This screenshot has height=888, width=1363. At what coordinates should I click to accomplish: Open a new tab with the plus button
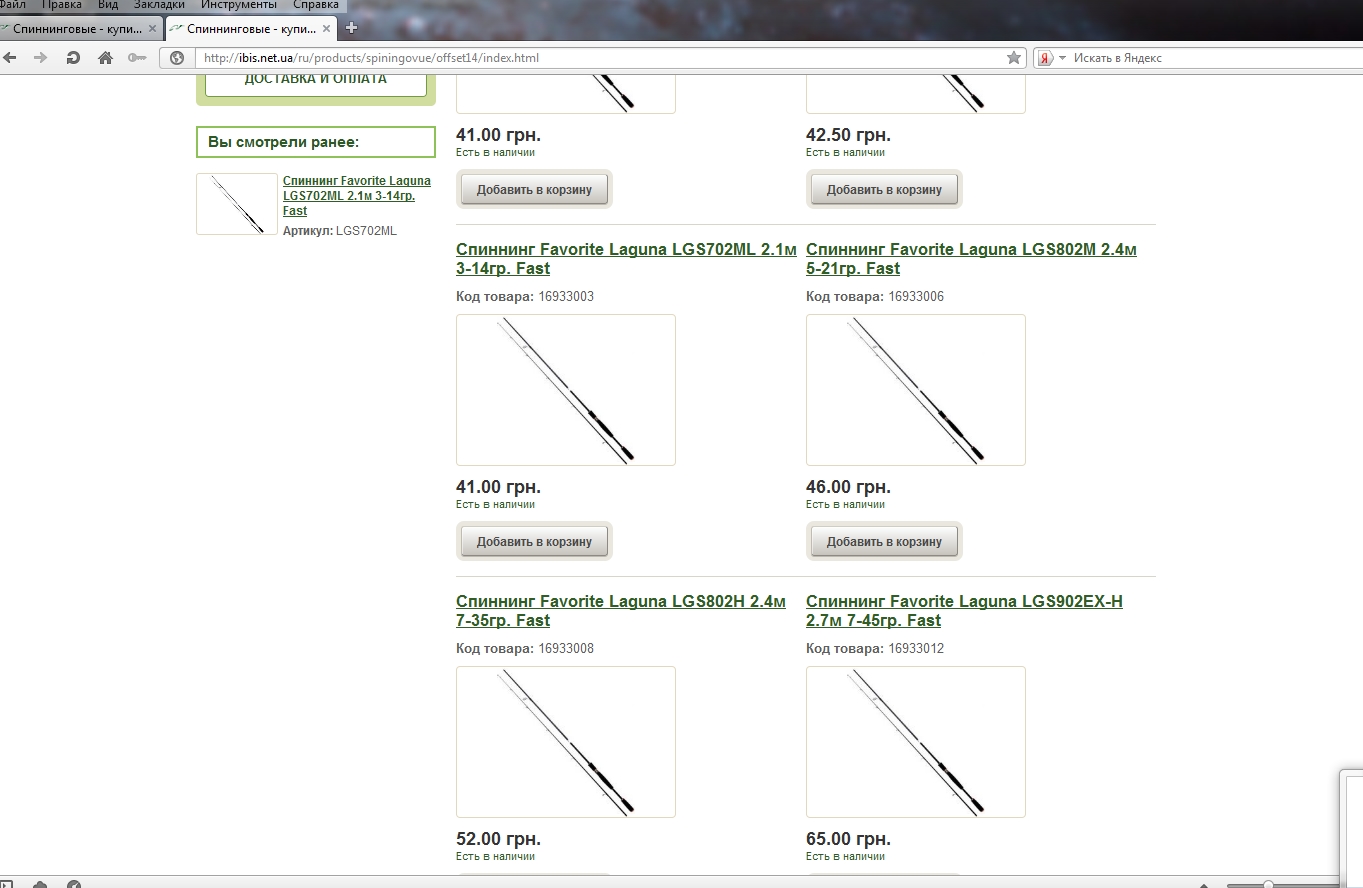coord(351,28)
